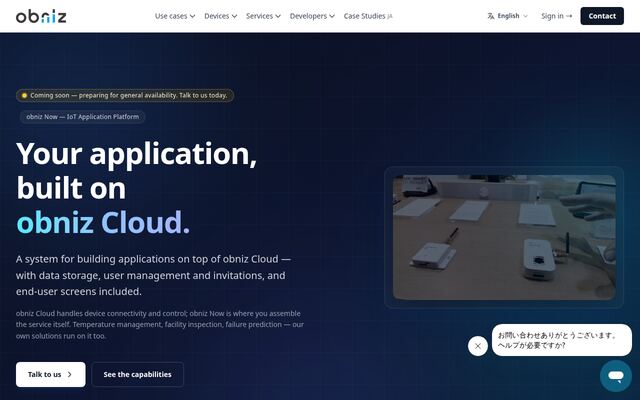Viewport: 640px width, 400px height.
Task: Click See the capabilities button
Action: click(x=138, y=374)
